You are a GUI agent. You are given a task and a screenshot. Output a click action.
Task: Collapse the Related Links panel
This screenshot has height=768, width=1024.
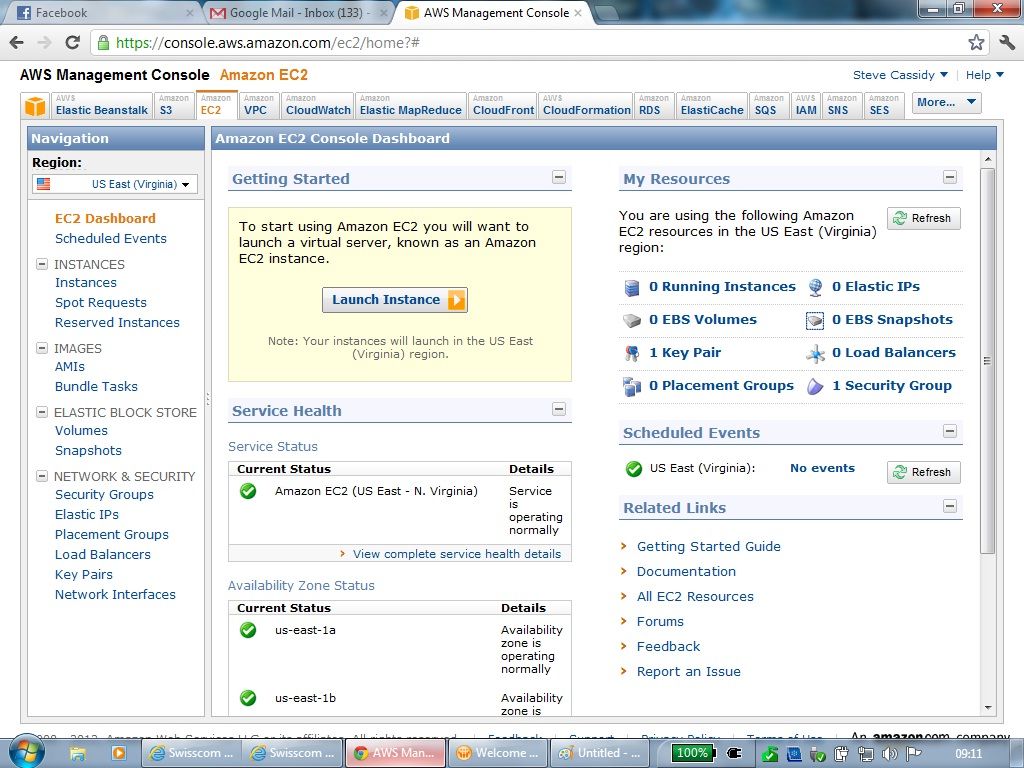coord(950,506)
